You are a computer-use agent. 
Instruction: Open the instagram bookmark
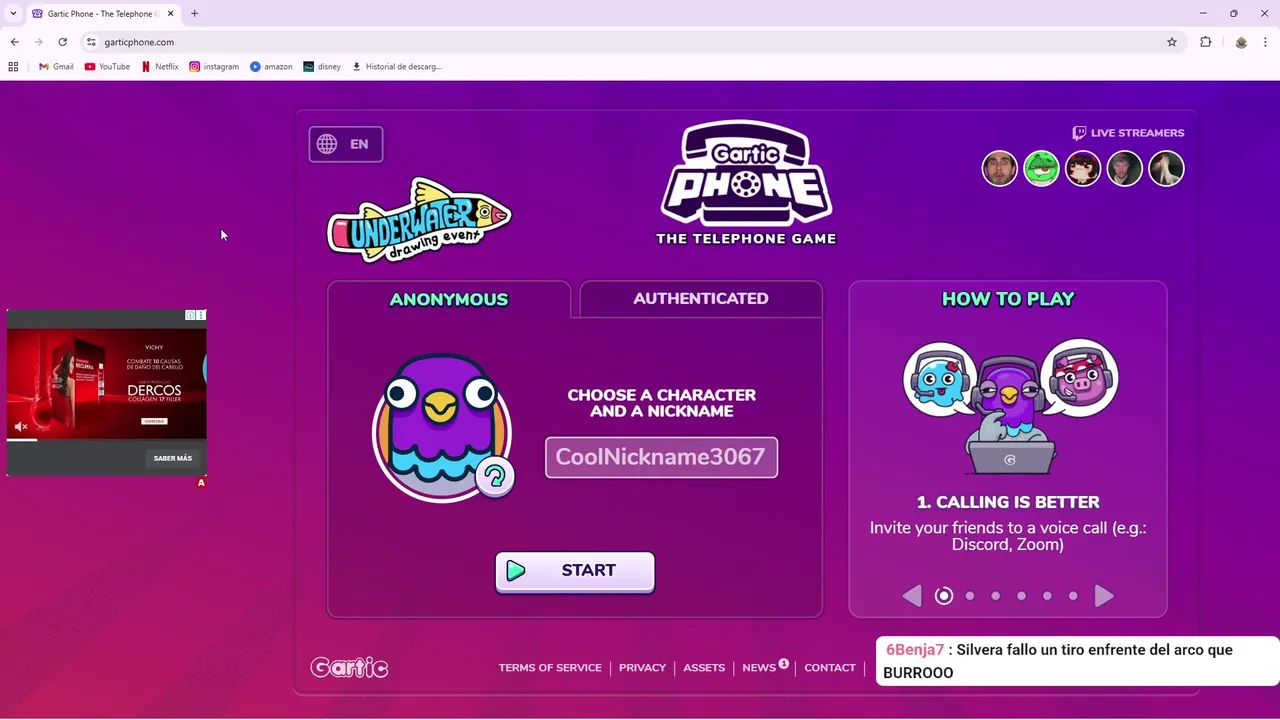tap(214, 67)
